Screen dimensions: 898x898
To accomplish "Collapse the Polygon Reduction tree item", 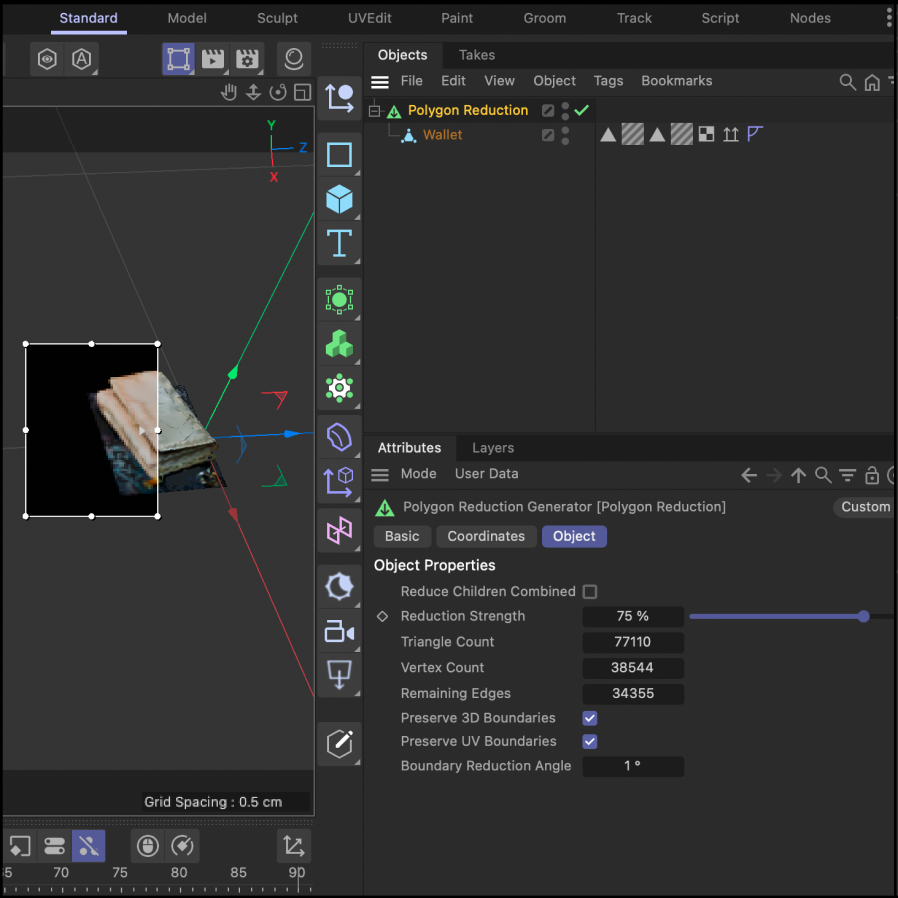I will [375, 111].
